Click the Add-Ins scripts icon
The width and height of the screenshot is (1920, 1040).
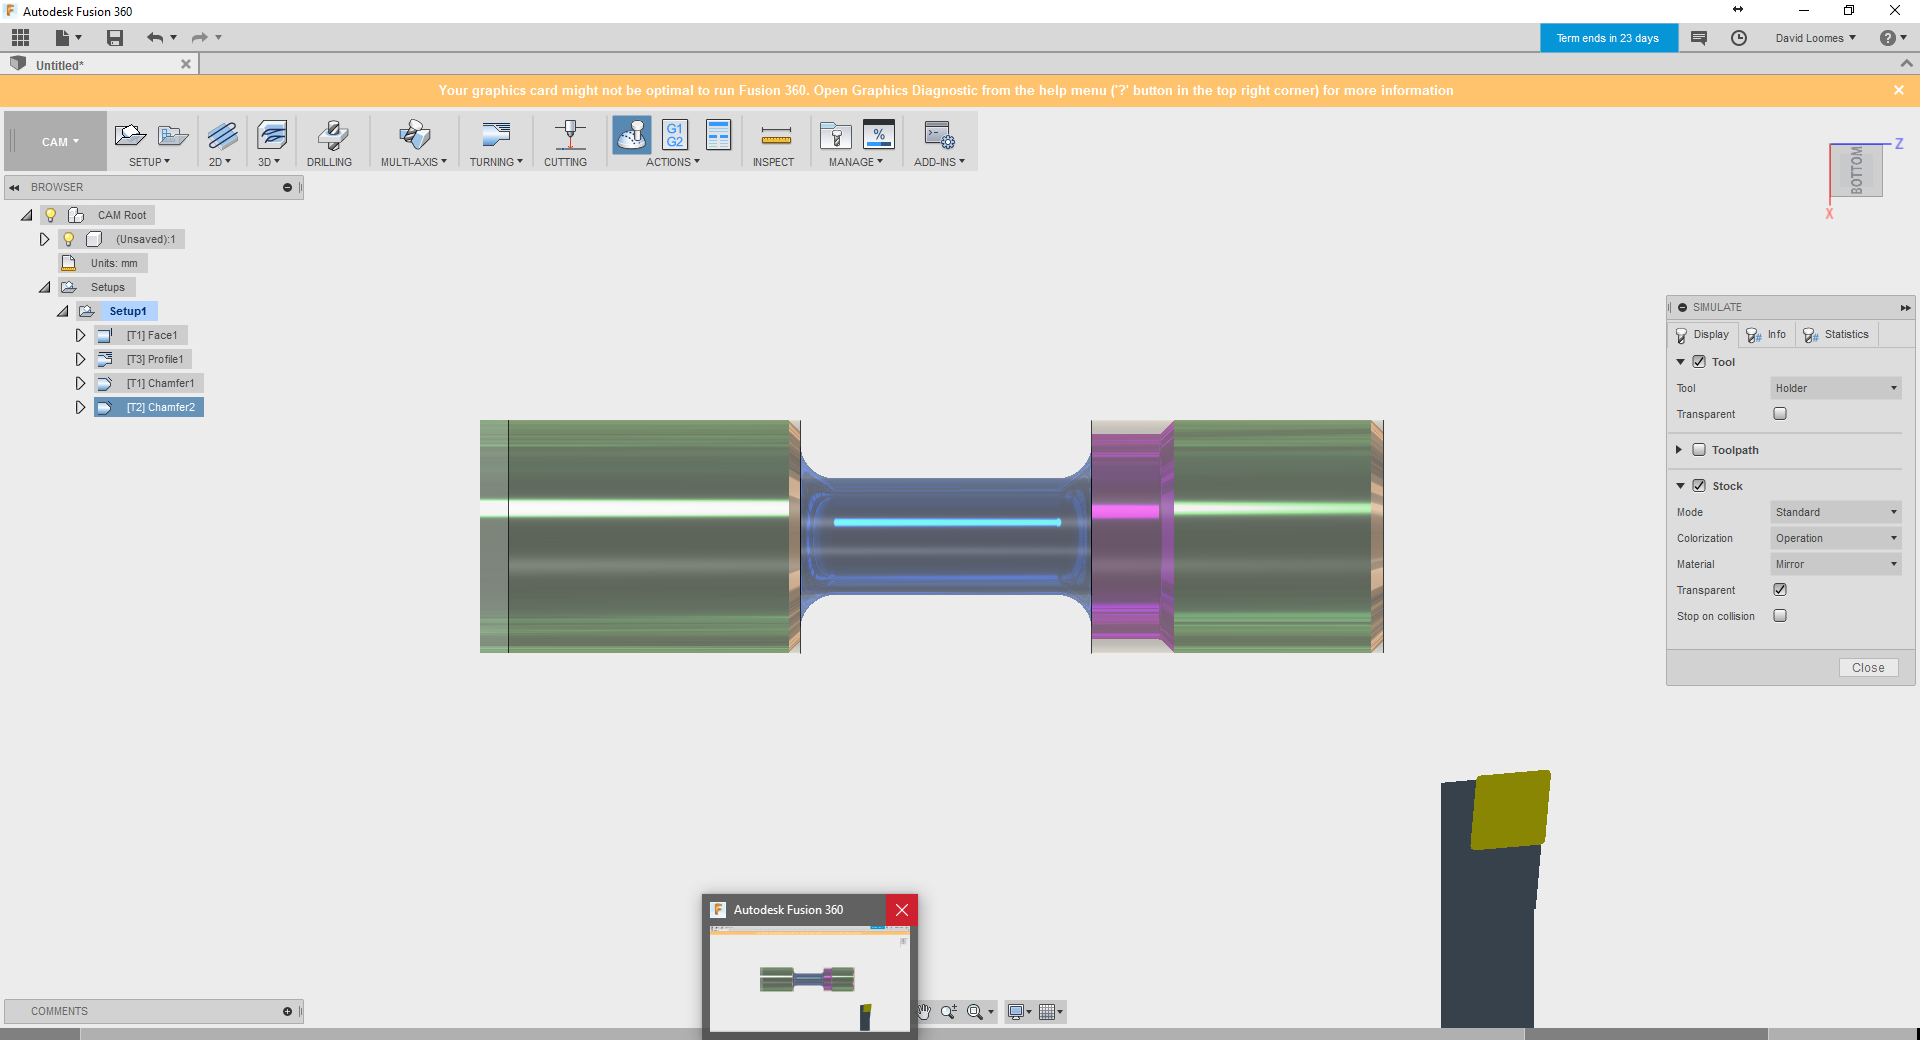click(x=939, y=135)
